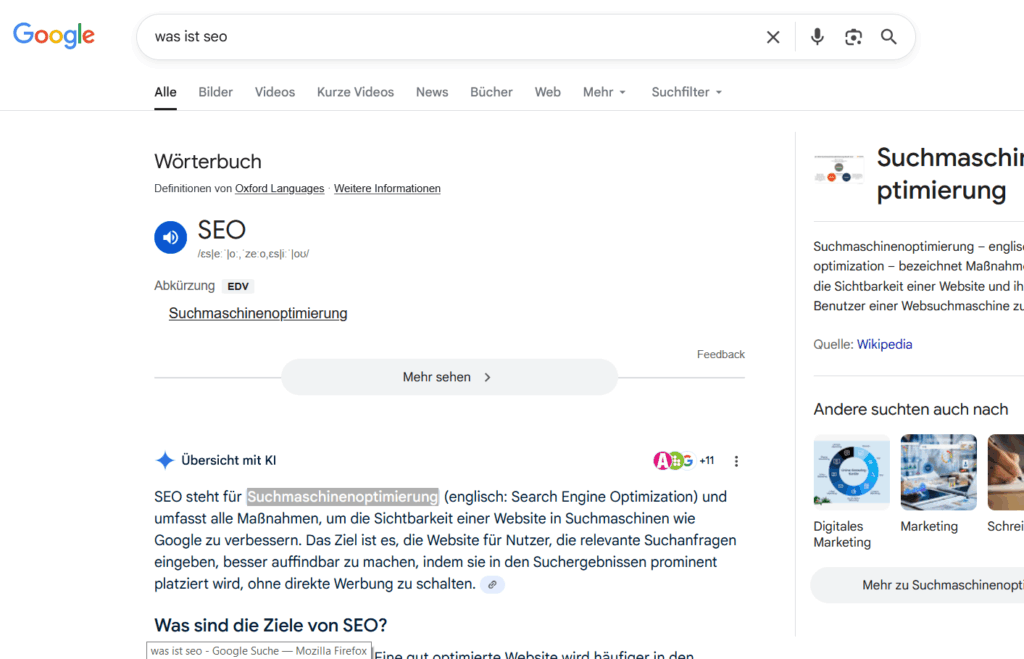Select the Digitales Marketing thumbnail
Image resolution: width=1024 pixels, height=659 pixels.
pyautogui.click(x=851, y=472)
